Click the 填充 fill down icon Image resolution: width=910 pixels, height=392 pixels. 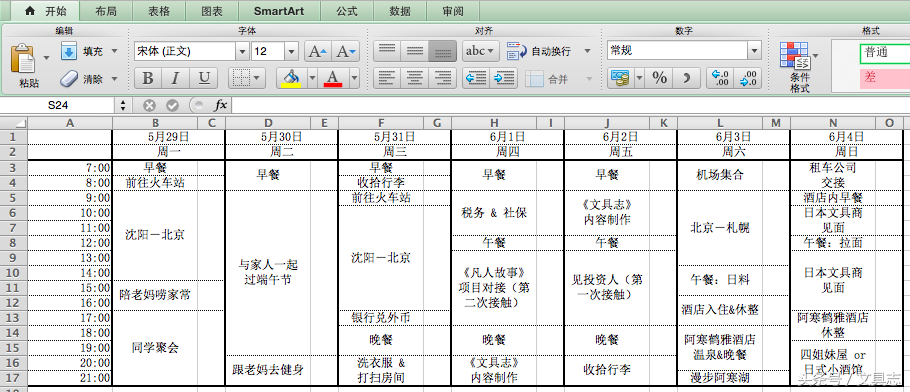68,51
